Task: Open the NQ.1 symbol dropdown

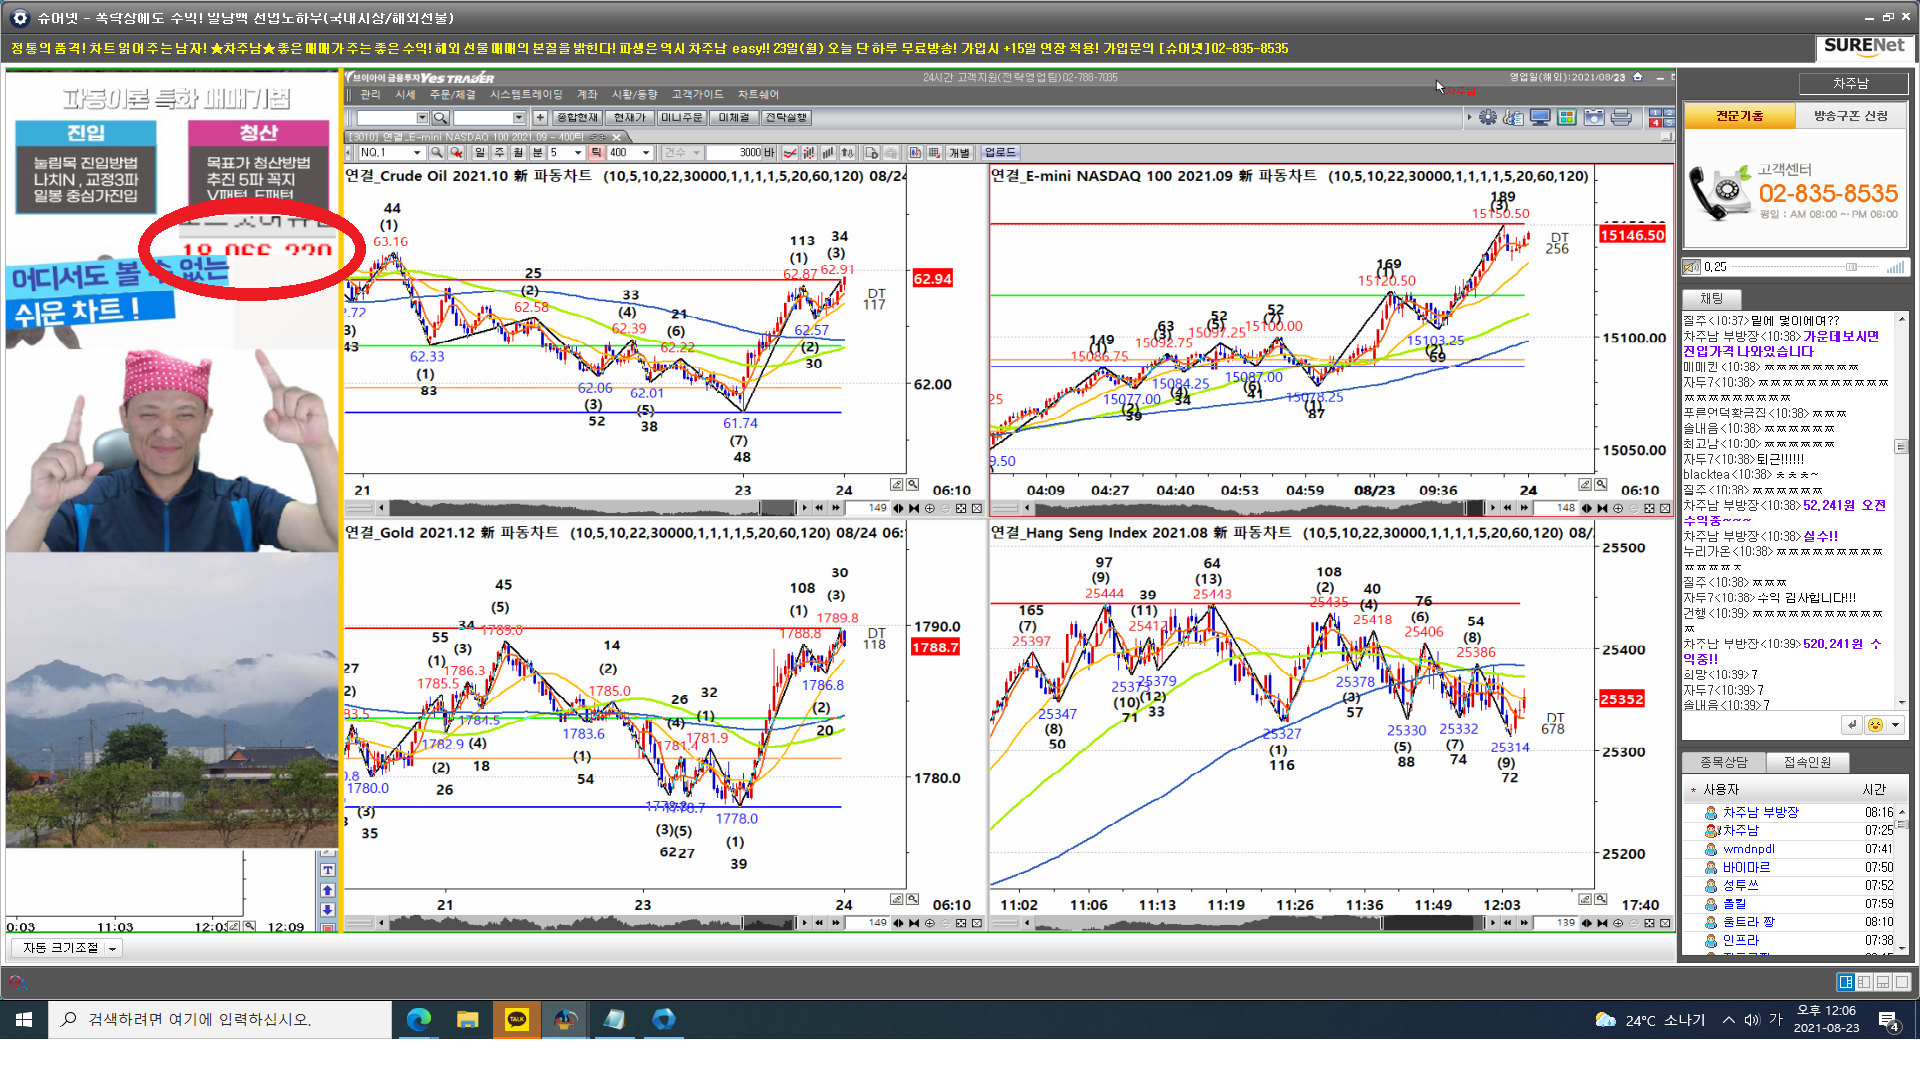Action: (x=417, y=153)
